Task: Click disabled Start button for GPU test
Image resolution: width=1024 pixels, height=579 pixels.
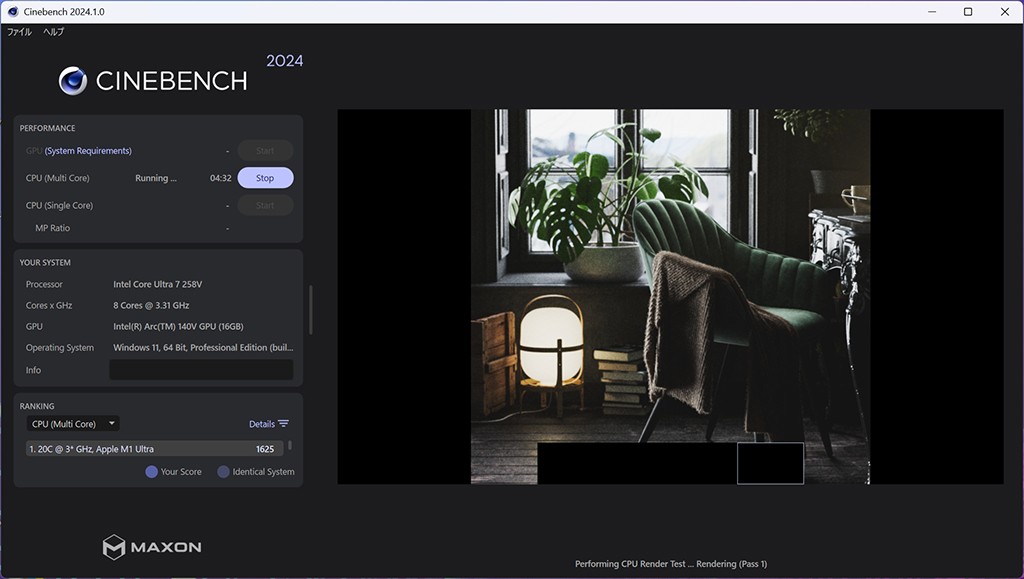Action: [x=265, y=151]
